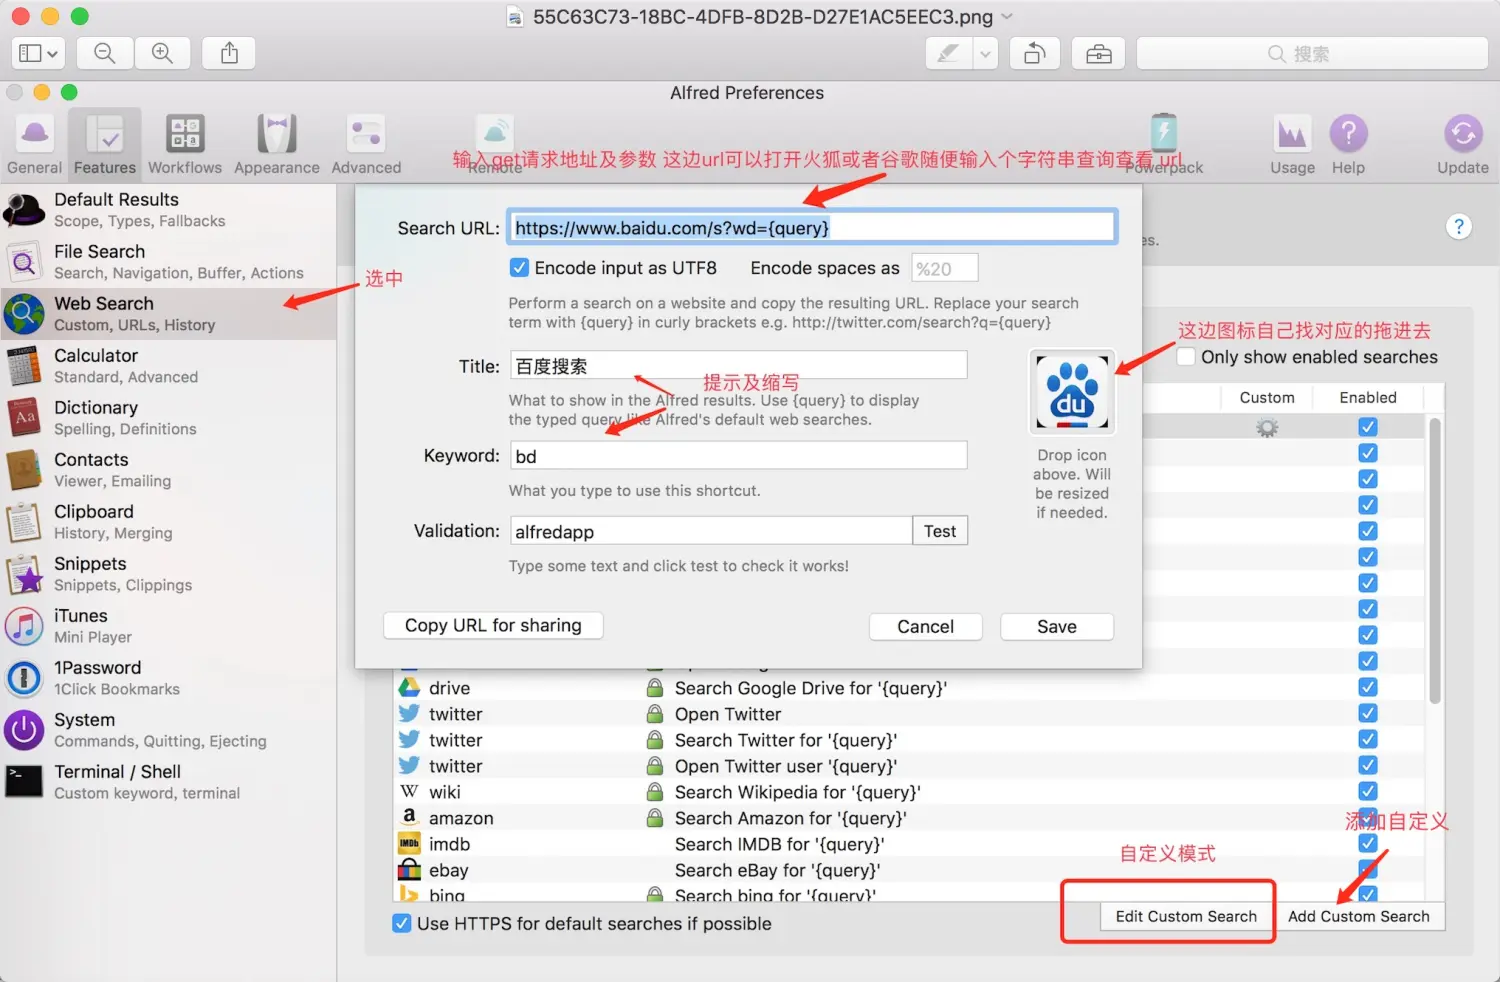The image size is (1500, 982).
Task: Click the Preview zoom out icon
Action: 105,53
